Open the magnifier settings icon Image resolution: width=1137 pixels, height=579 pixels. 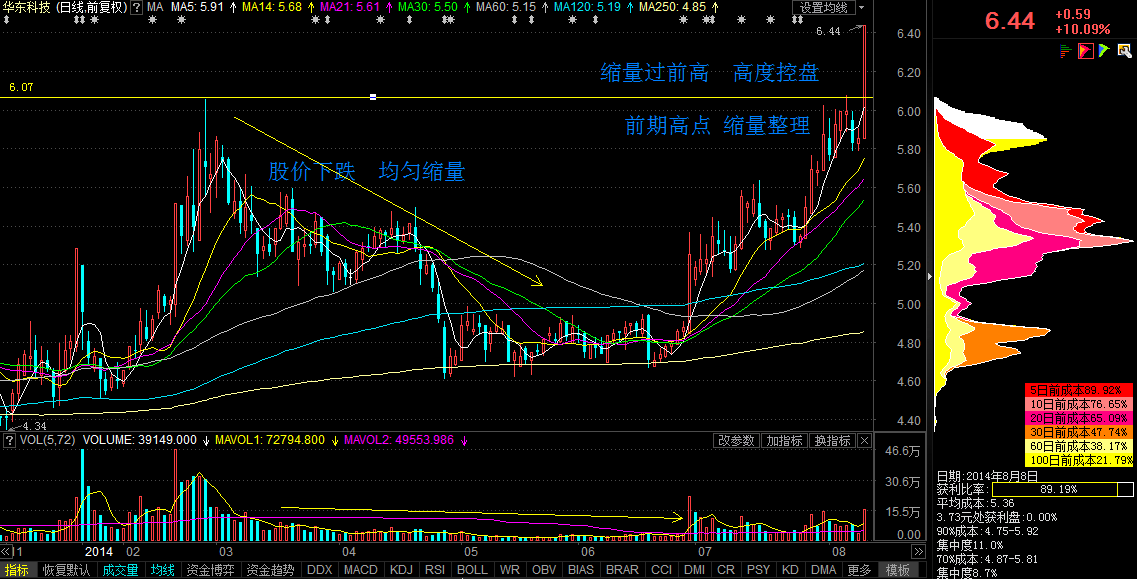[1123, 51]
